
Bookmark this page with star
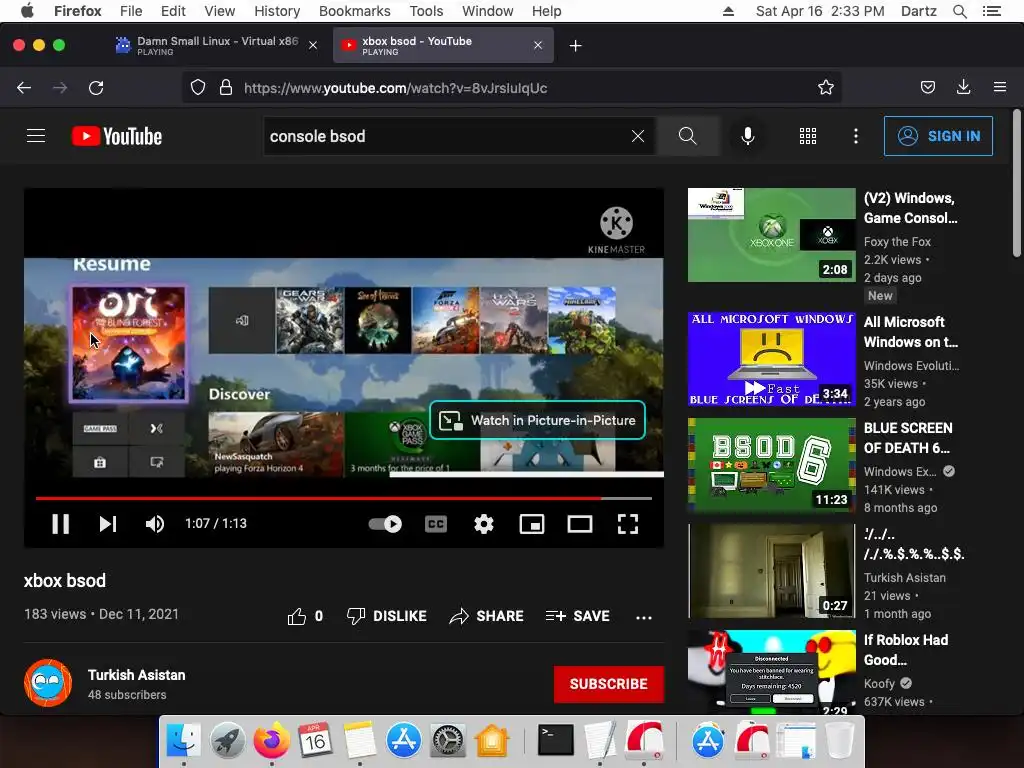tap(825, 88)
